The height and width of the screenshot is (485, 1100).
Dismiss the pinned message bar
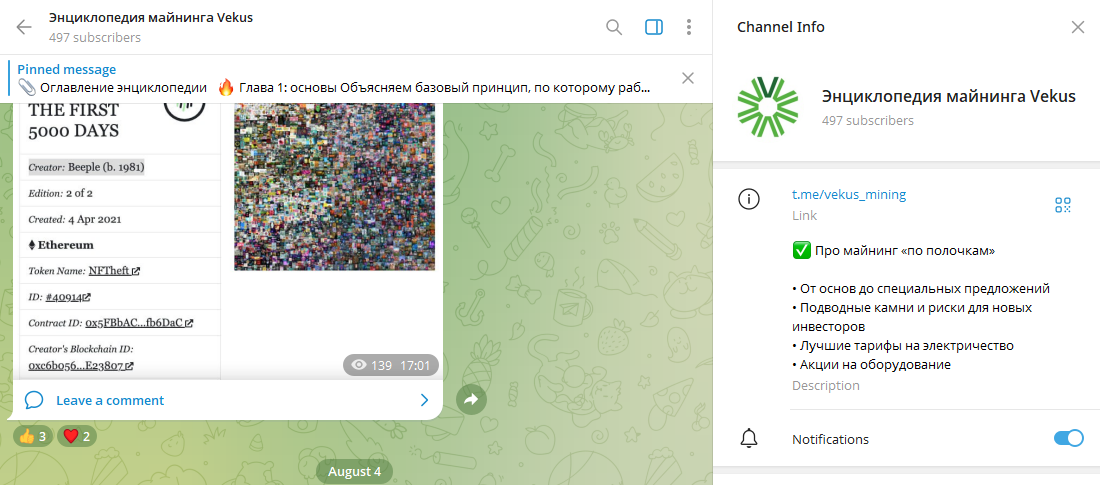pos(688,78)
